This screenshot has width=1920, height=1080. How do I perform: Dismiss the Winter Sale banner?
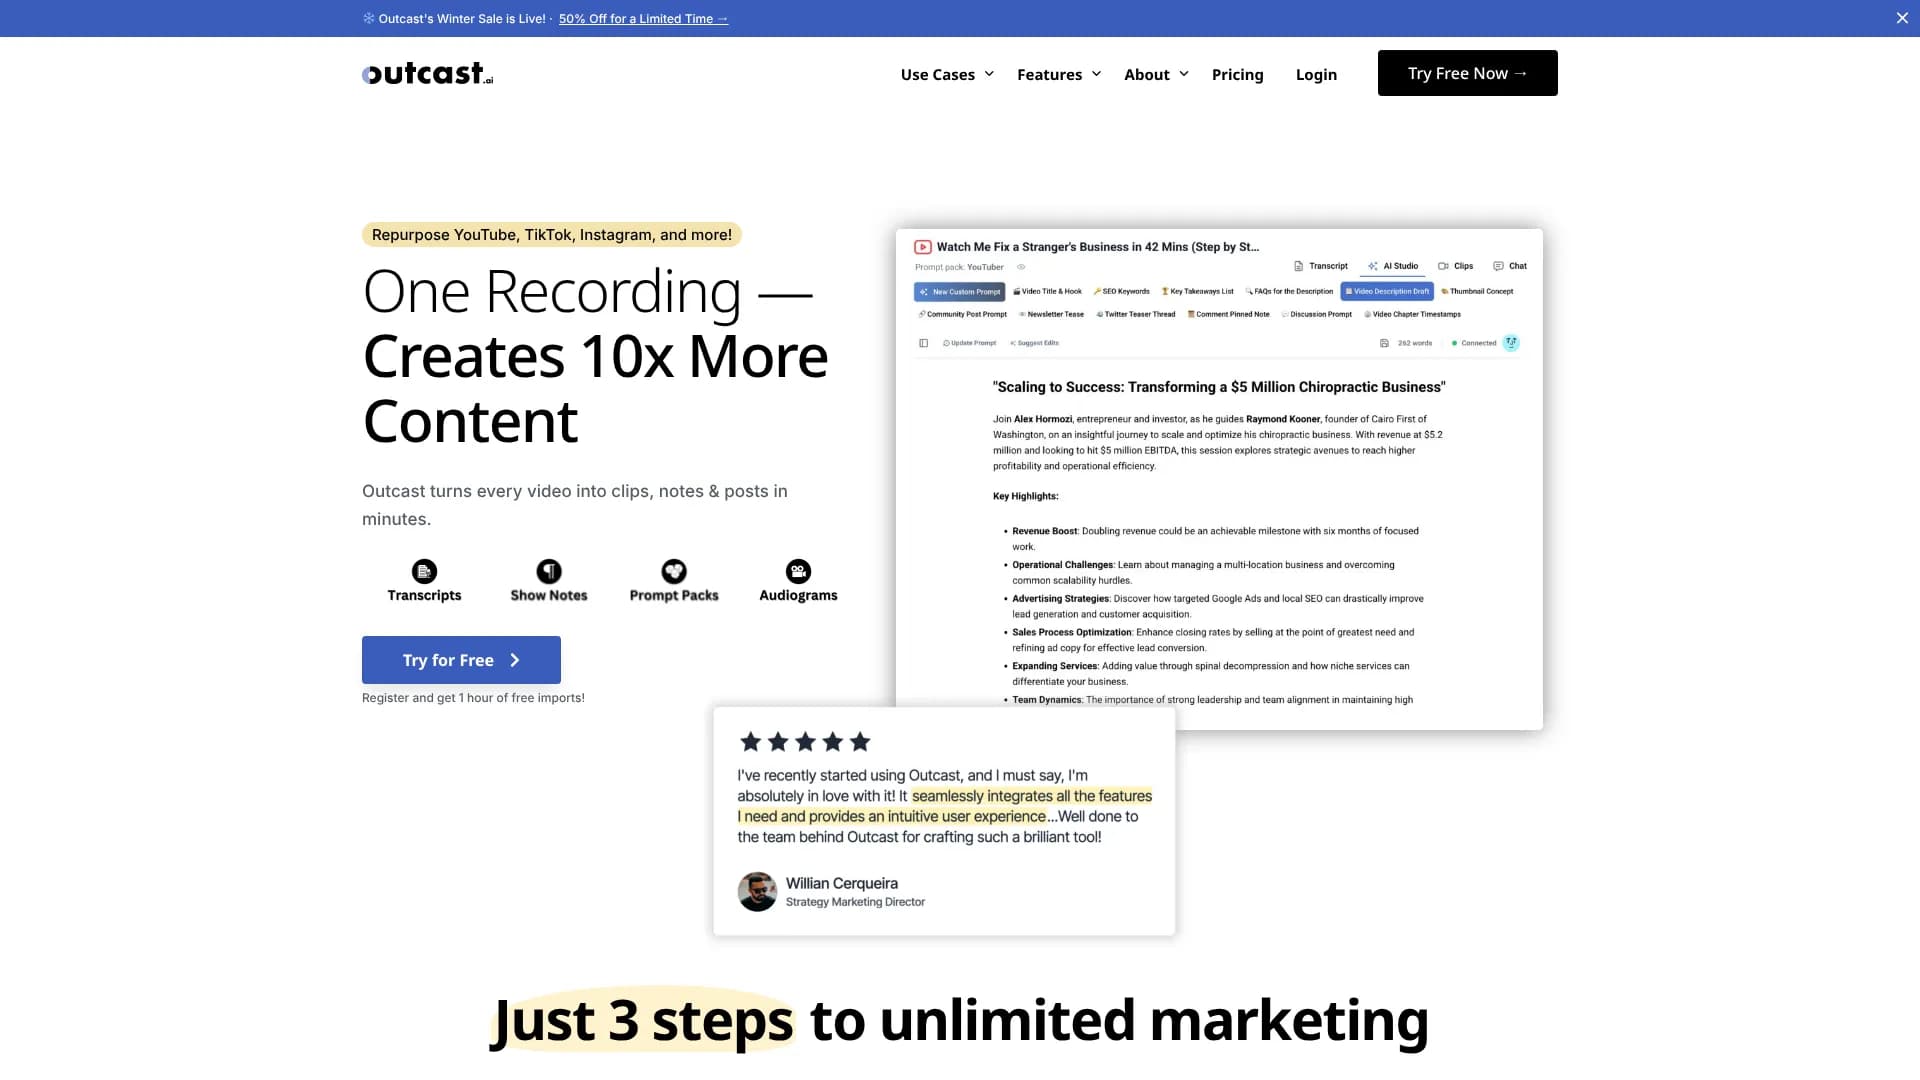point(1902,18)
